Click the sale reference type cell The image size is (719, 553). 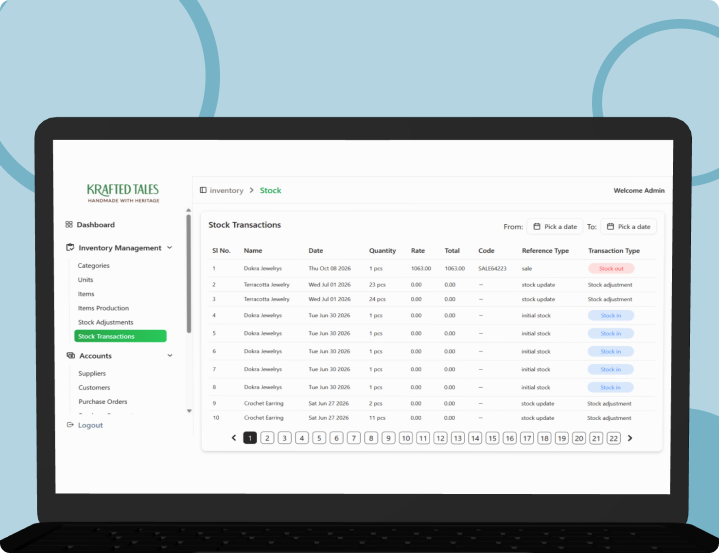coord(526,268)
